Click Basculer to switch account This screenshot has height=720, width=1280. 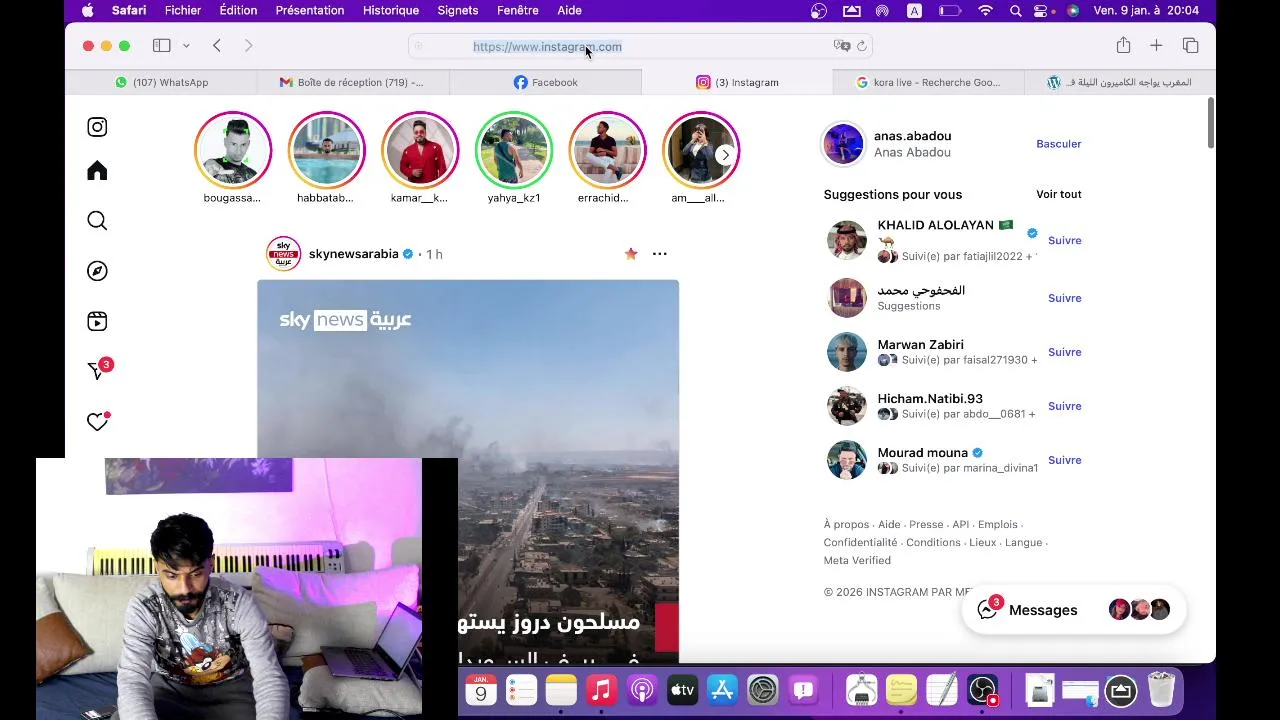(1058, 144)
